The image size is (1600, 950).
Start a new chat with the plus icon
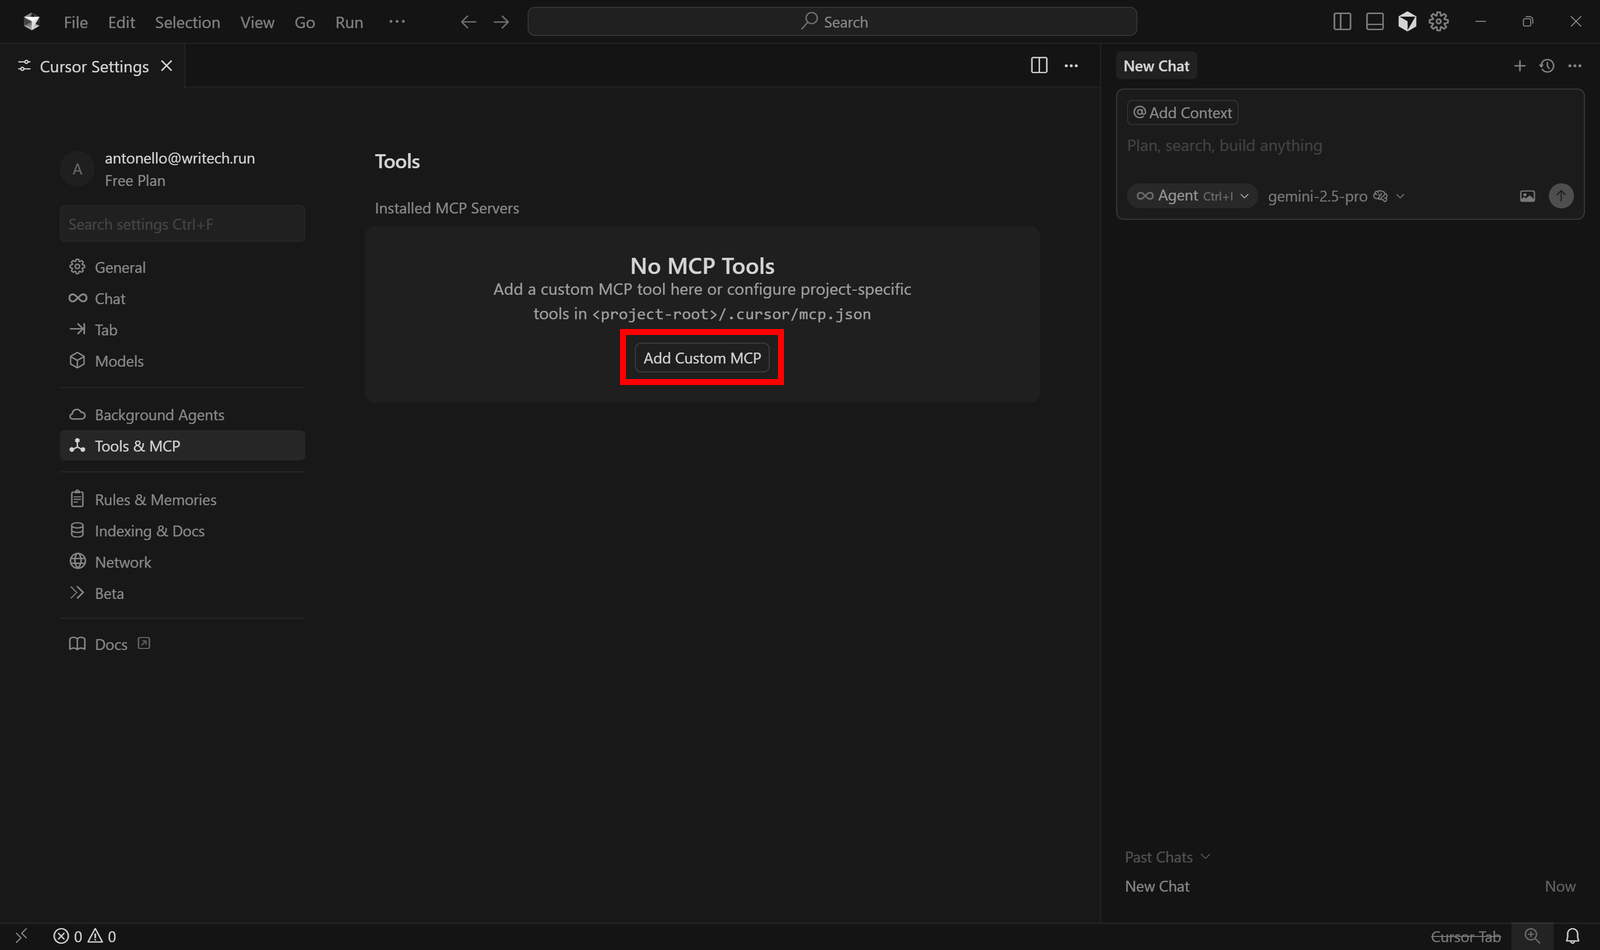point(1519,65)
